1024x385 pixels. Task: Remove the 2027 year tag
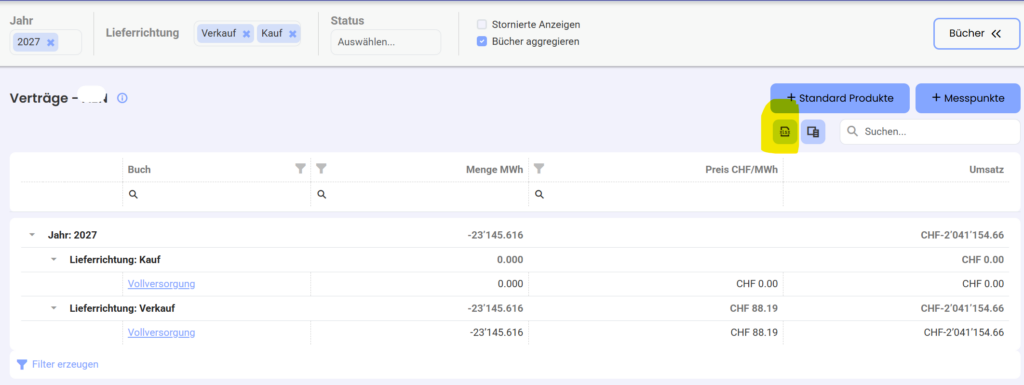pyautogui.click(x=51, y=42)
